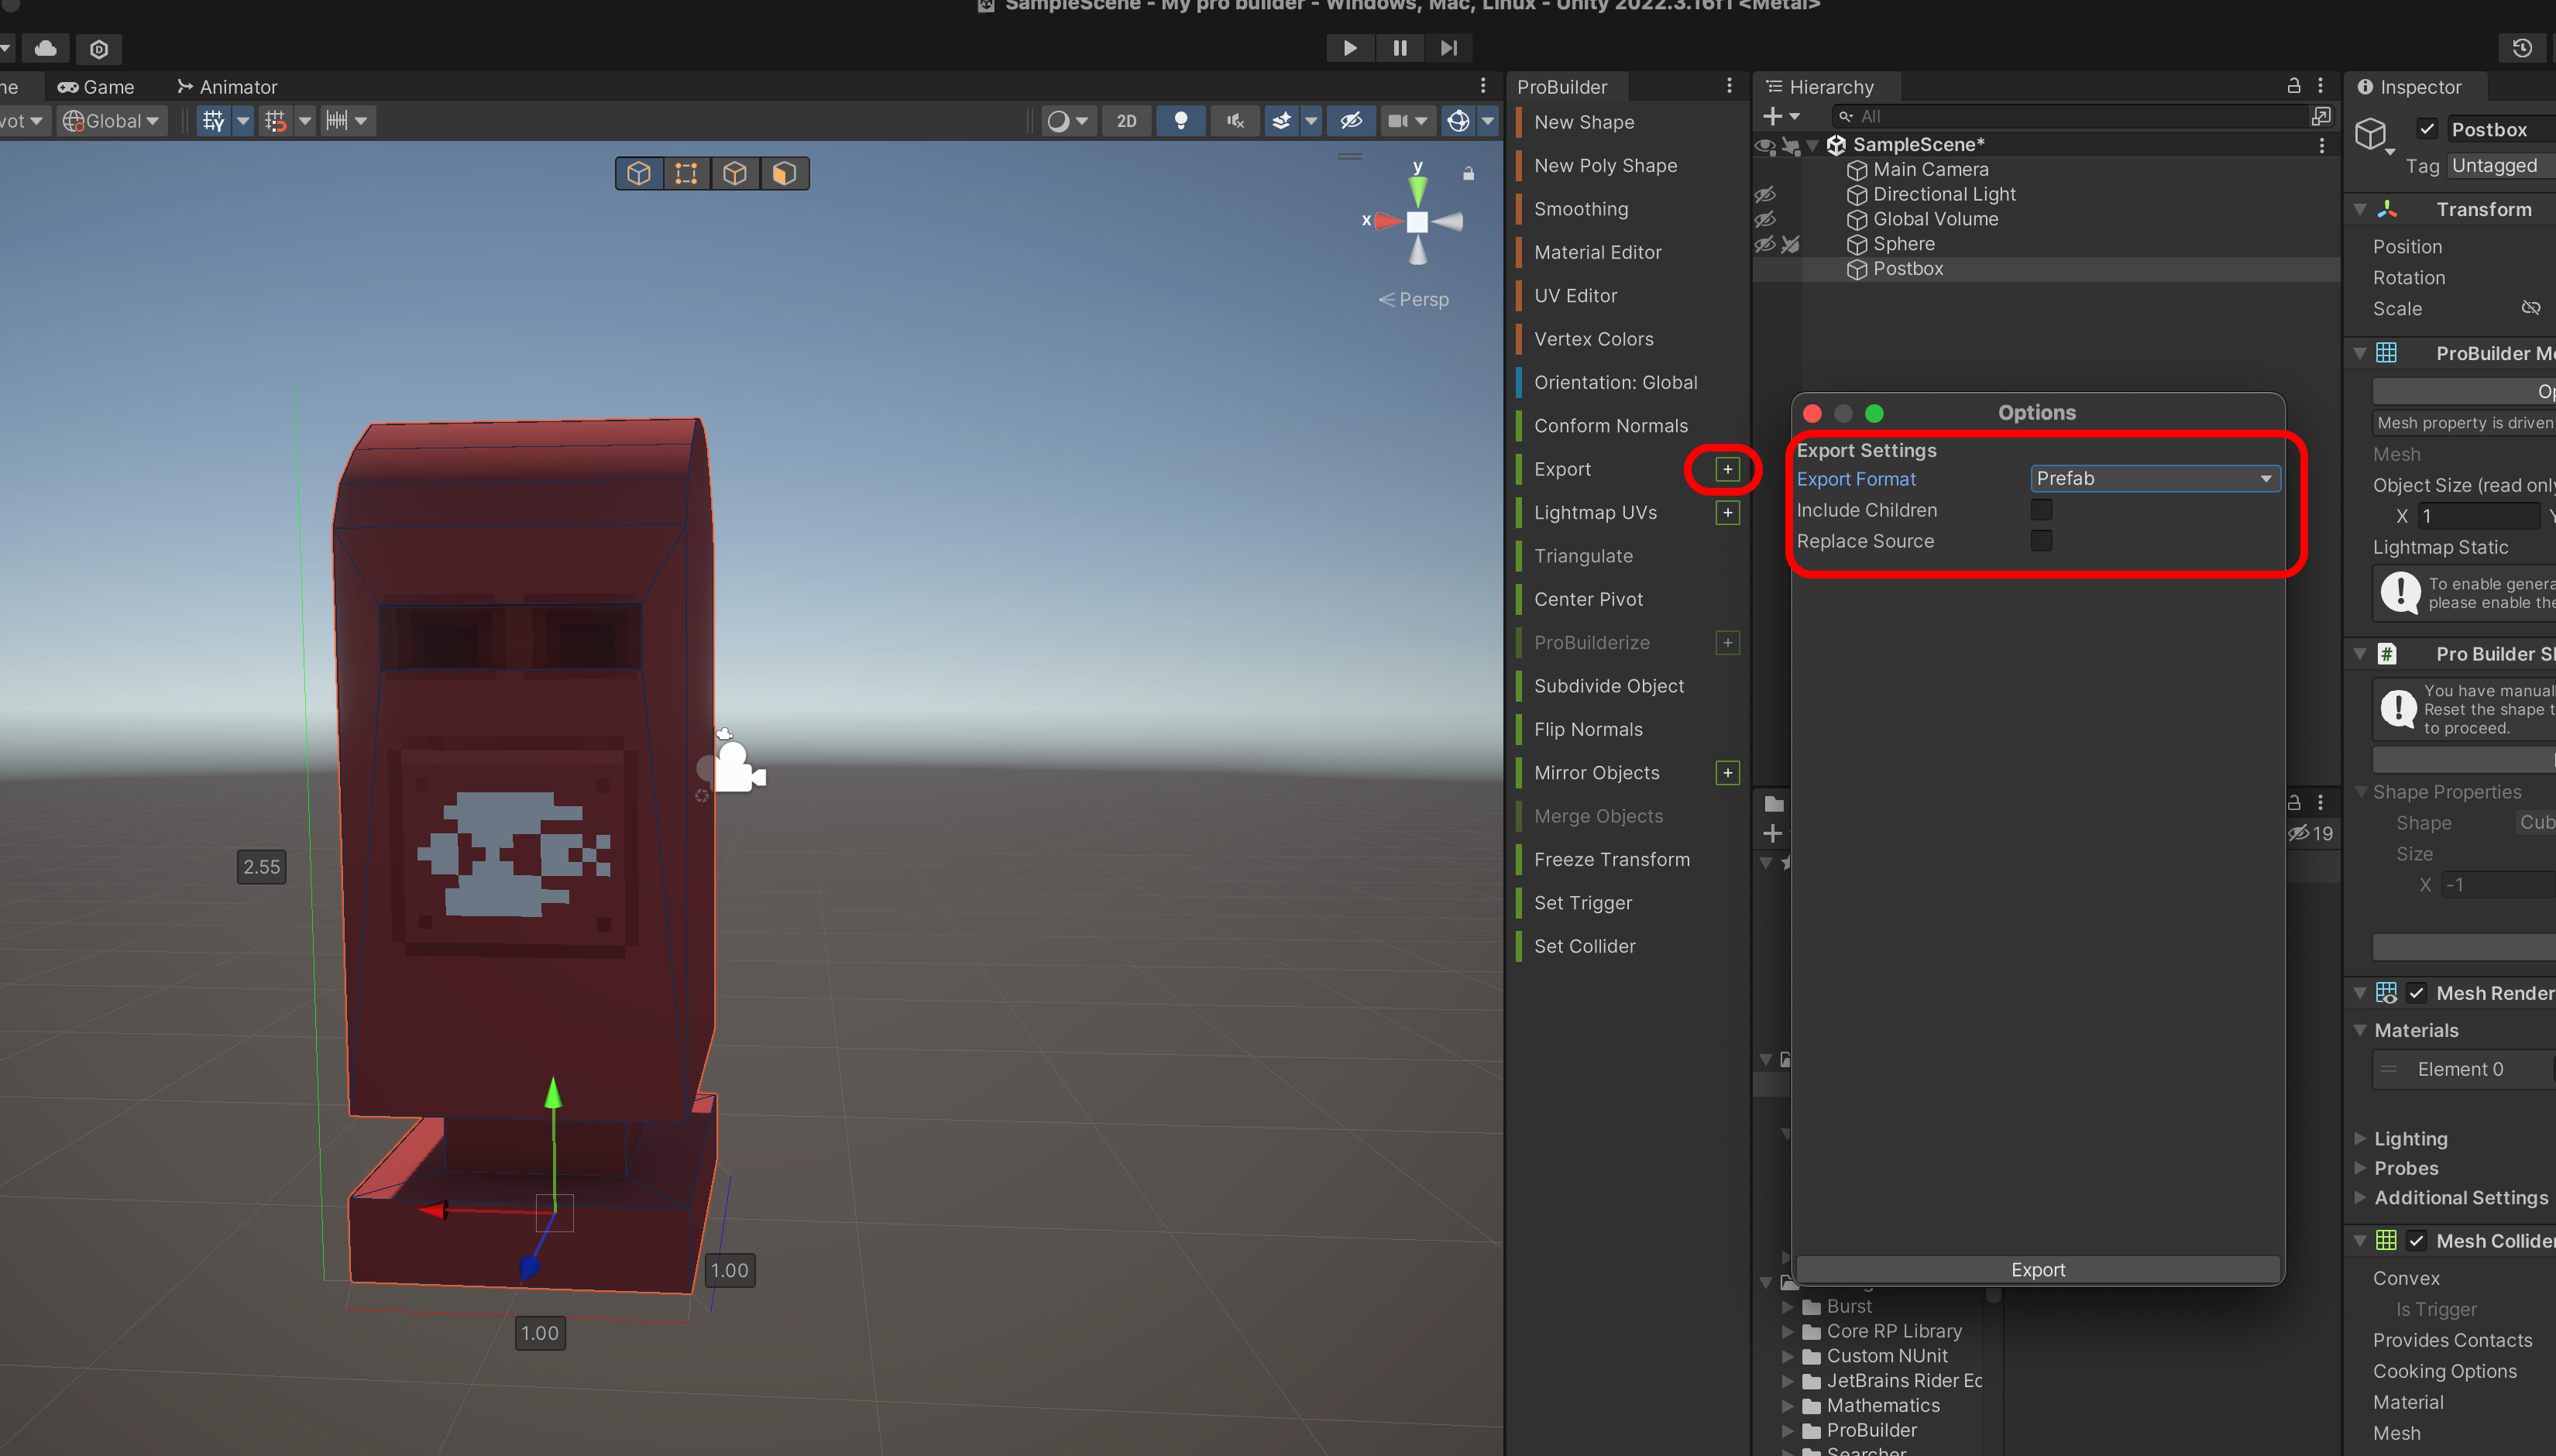2556x1456 pixels.
Task: Open Export options plus icon
Action: pyautogui.click(x=1727, y=469)
